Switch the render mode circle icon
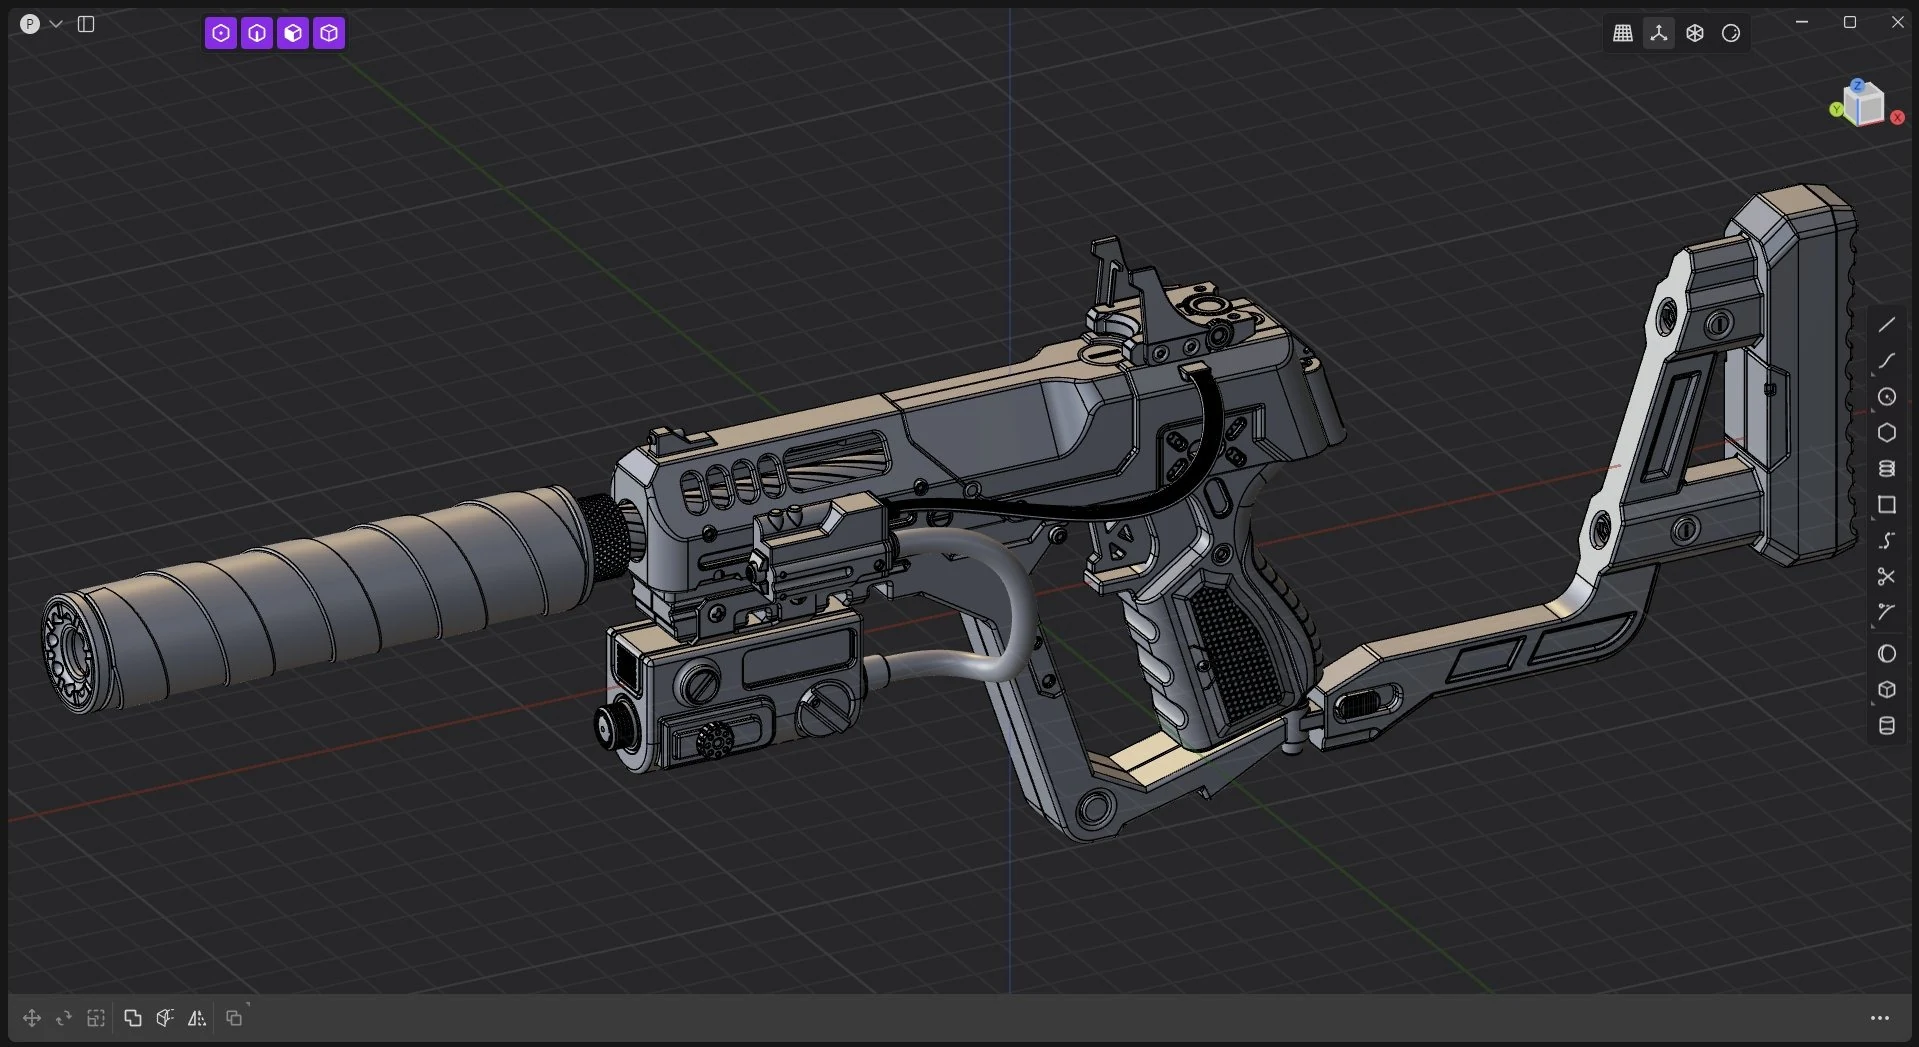The height and width of the screenshot is (1047, 1919). tap(1731, 33)
